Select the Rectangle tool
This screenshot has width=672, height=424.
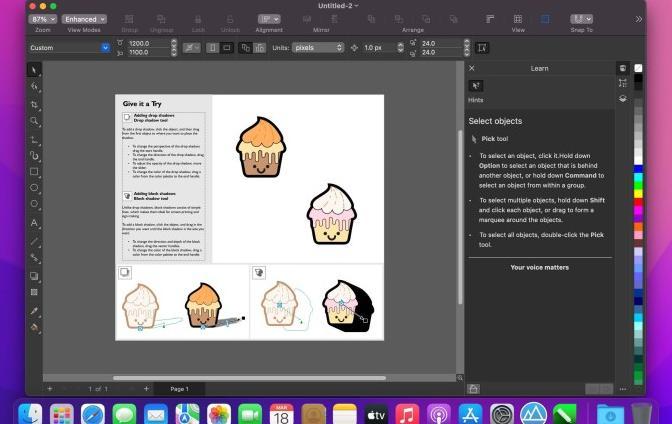(34, 172)
